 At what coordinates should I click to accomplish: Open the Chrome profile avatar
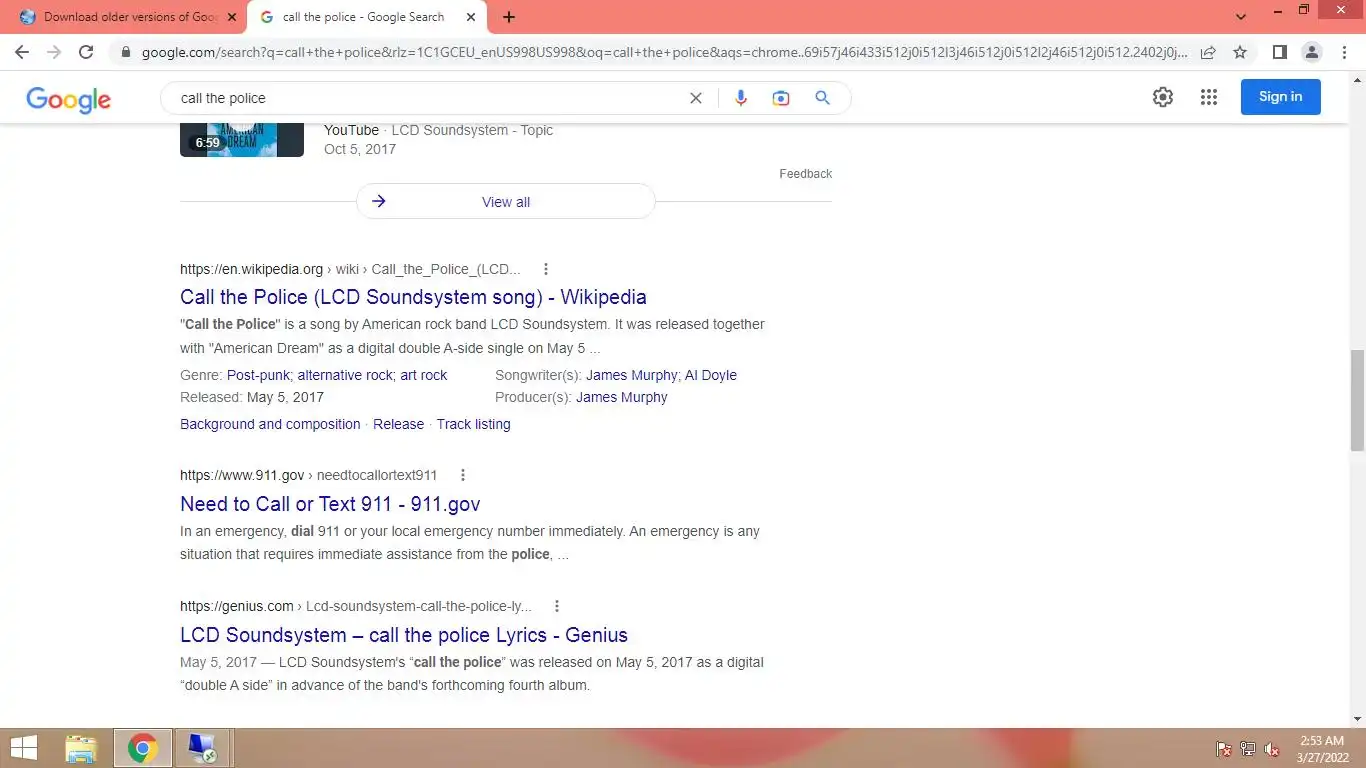tap(1312, 52)
